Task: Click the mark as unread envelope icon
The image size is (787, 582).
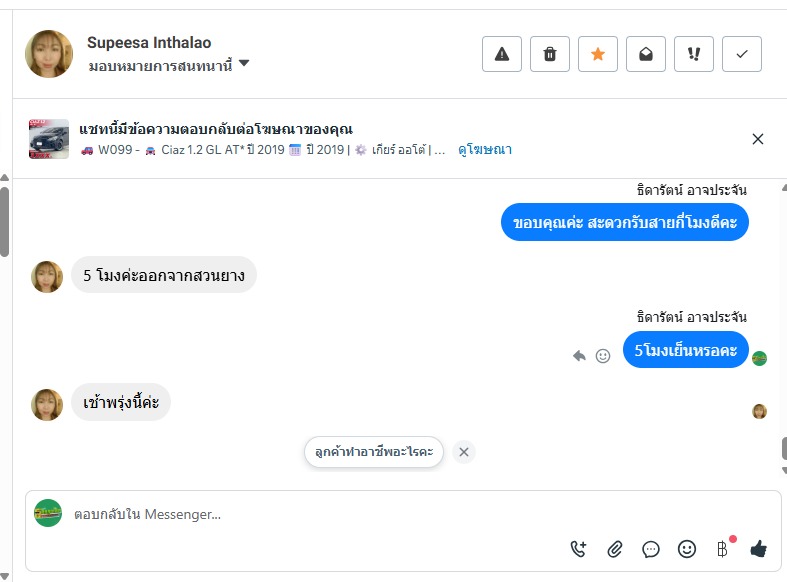Action: click(646, 54)
